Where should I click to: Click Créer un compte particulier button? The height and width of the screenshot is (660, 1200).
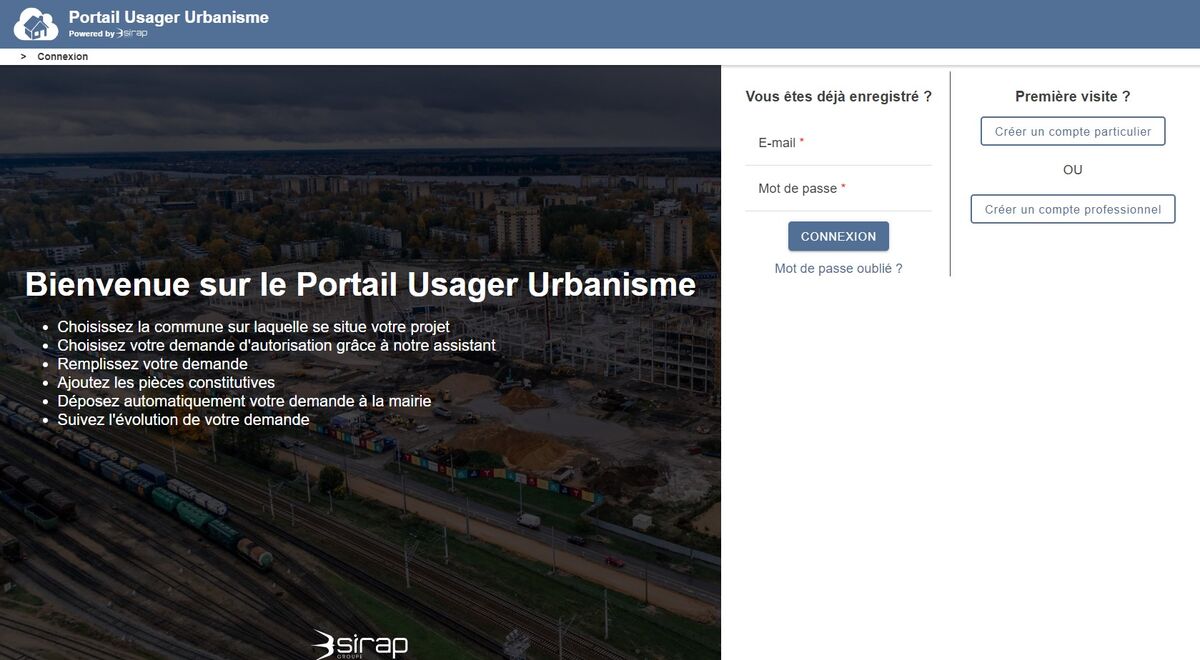click(1073, 131)
